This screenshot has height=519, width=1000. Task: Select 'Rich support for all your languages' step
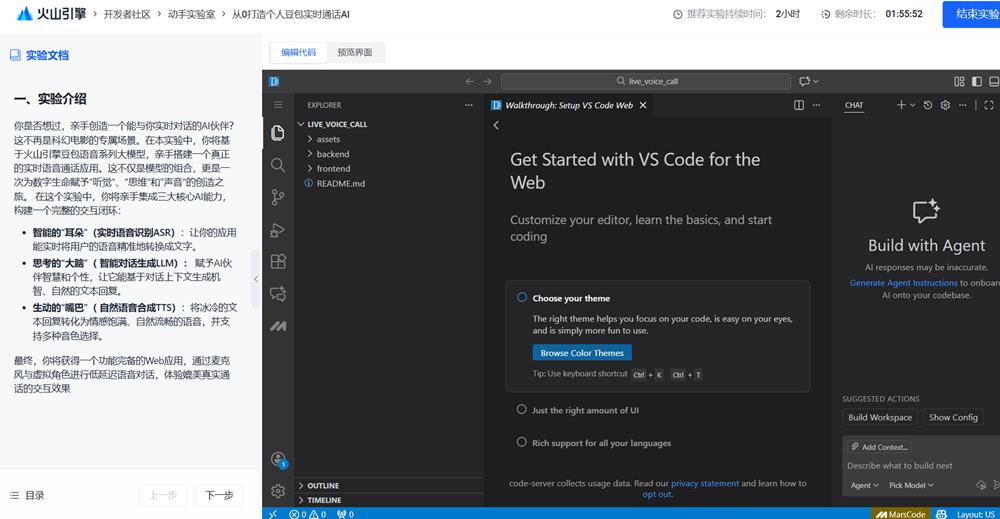click(522, 442)
